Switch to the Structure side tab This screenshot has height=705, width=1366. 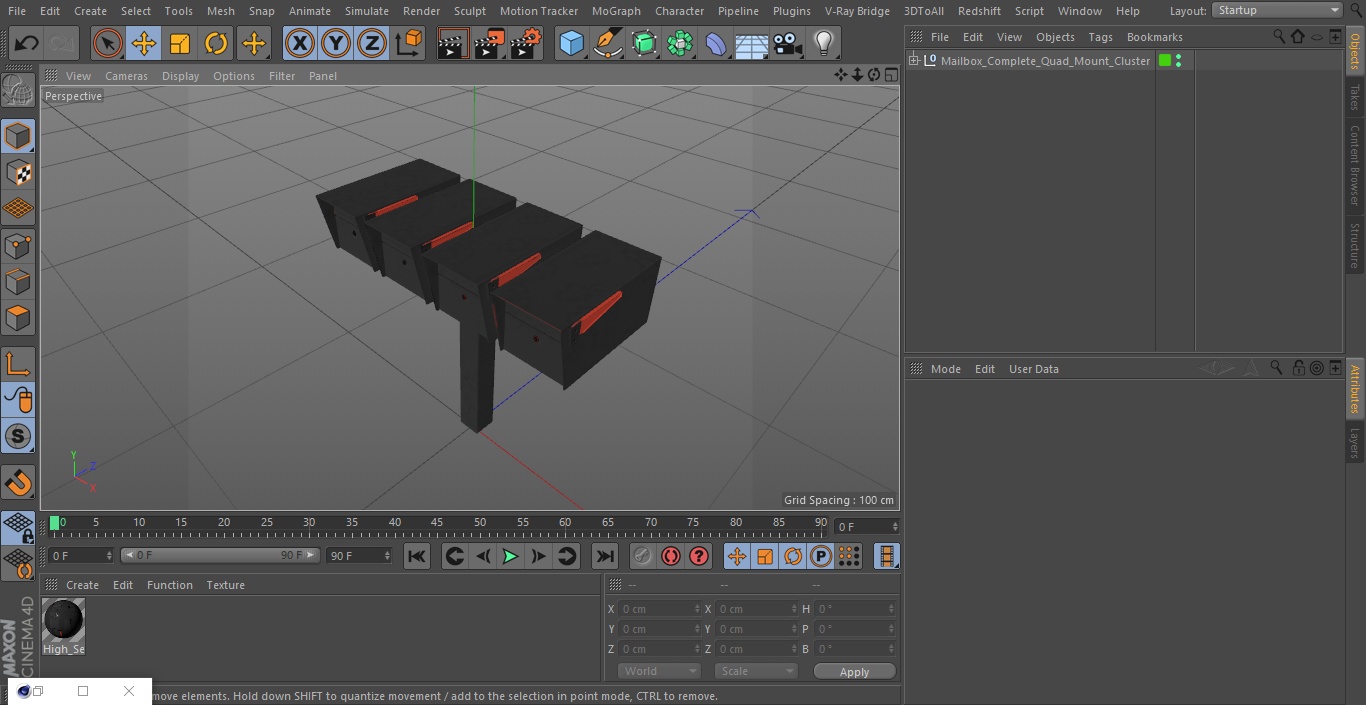click(x=1355, y=245)
